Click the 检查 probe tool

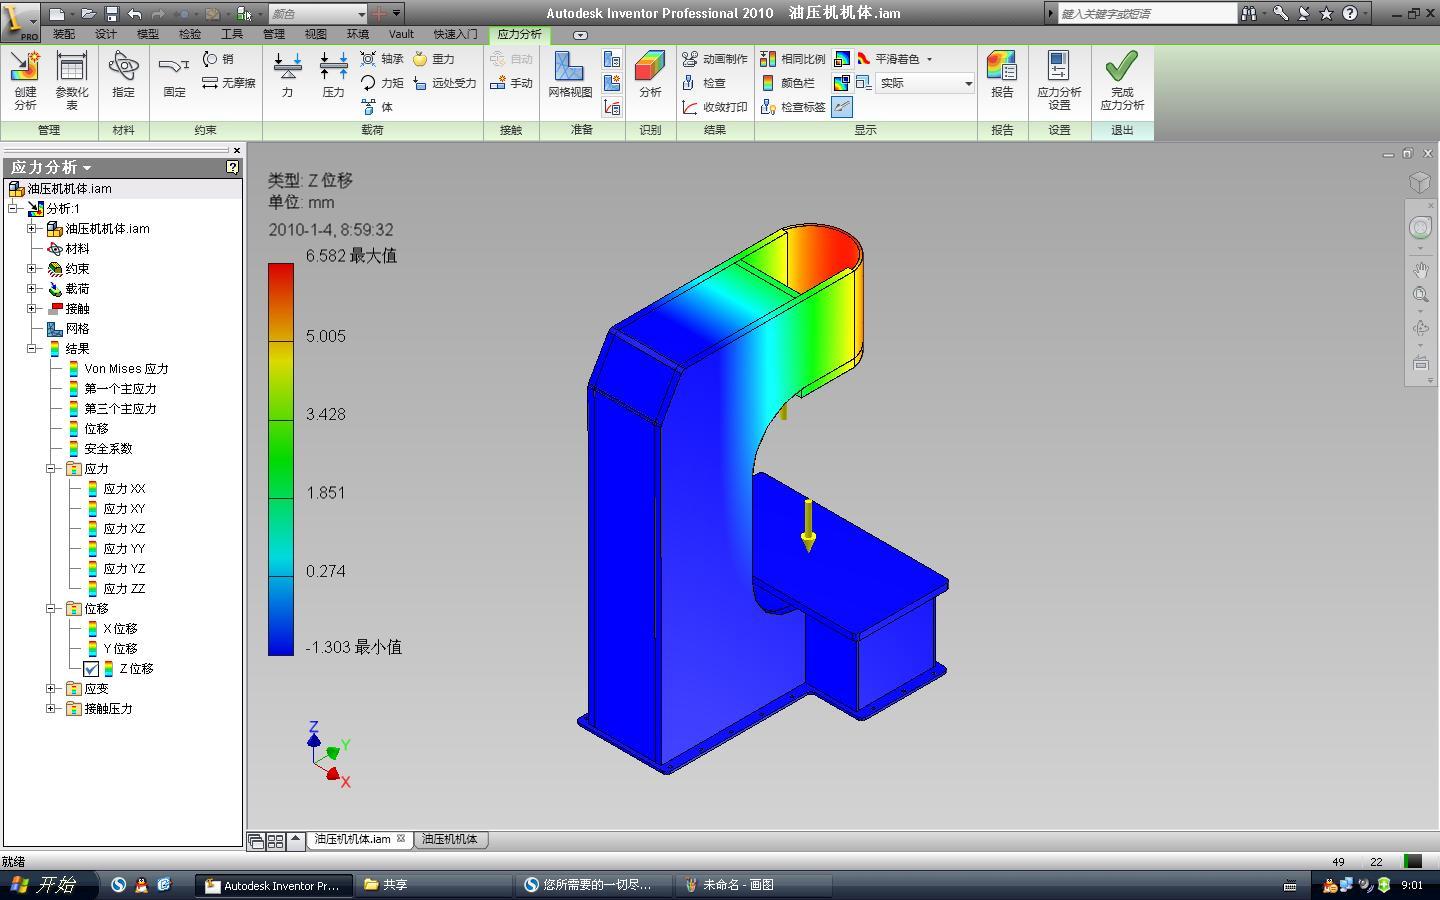click(x=704, y=83)
